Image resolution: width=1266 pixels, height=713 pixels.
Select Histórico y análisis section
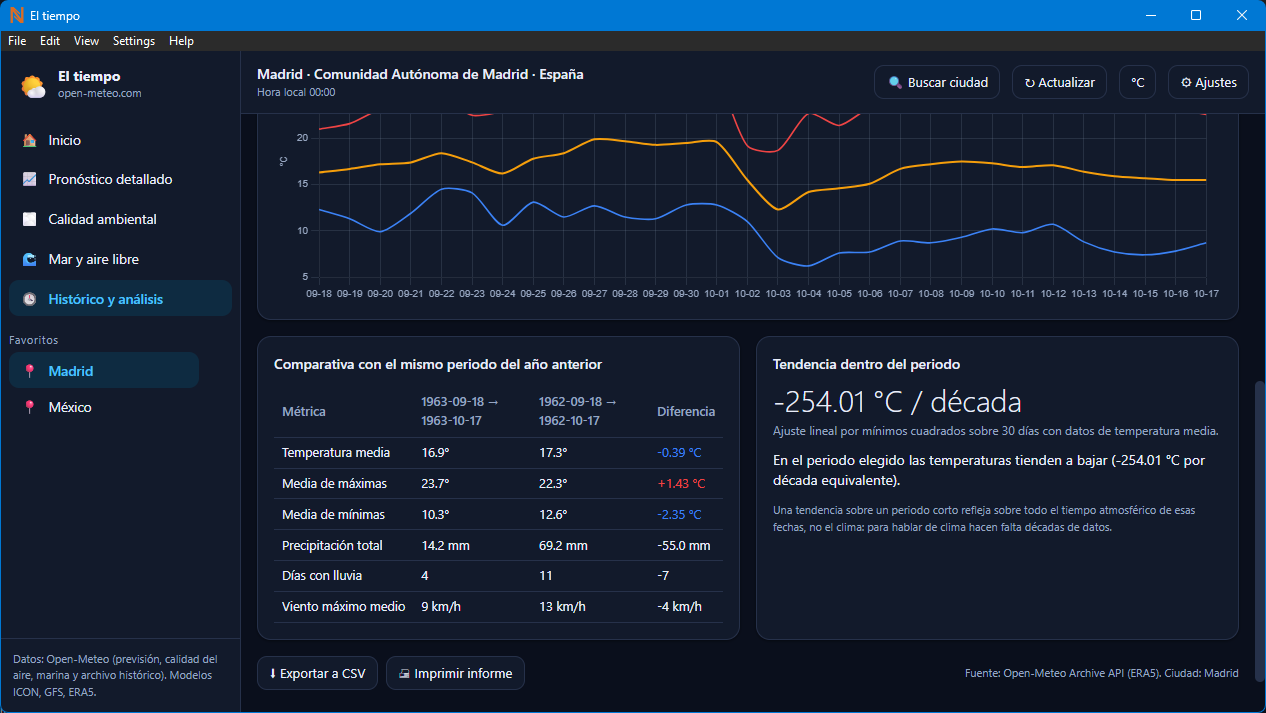point(120,299)
